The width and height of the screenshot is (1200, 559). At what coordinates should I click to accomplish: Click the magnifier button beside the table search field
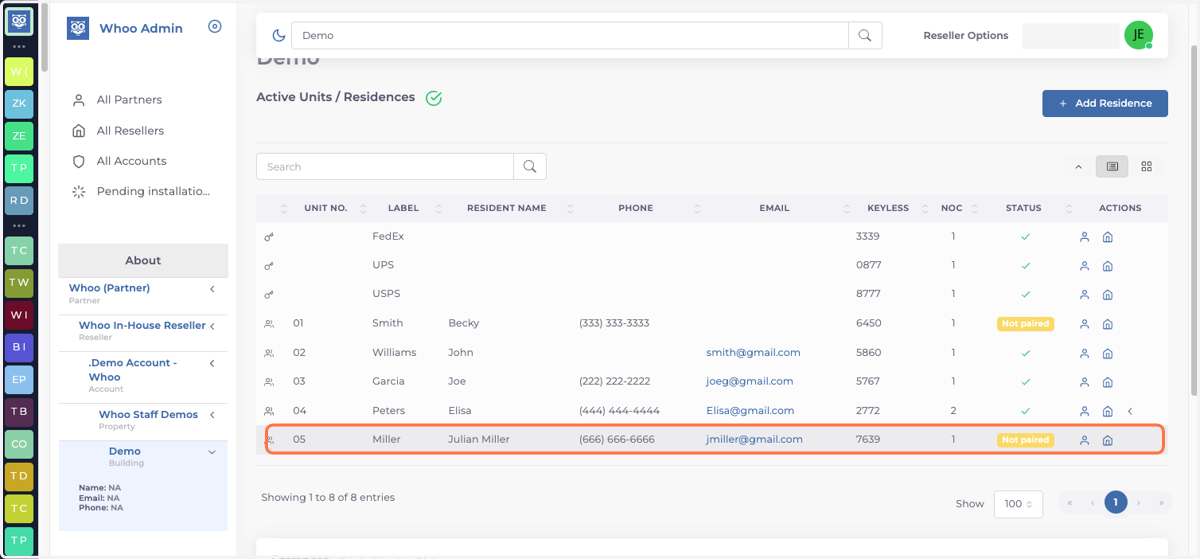point(530,167)
